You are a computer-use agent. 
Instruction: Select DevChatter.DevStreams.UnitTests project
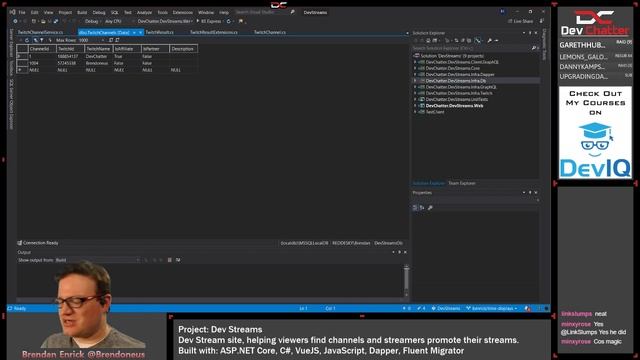[457, 99]
